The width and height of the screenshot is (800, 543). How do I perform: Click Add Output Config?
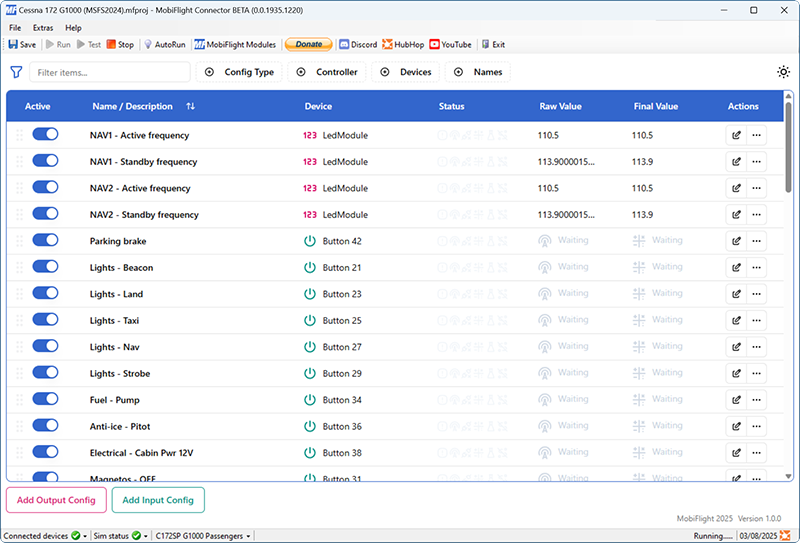56,500
